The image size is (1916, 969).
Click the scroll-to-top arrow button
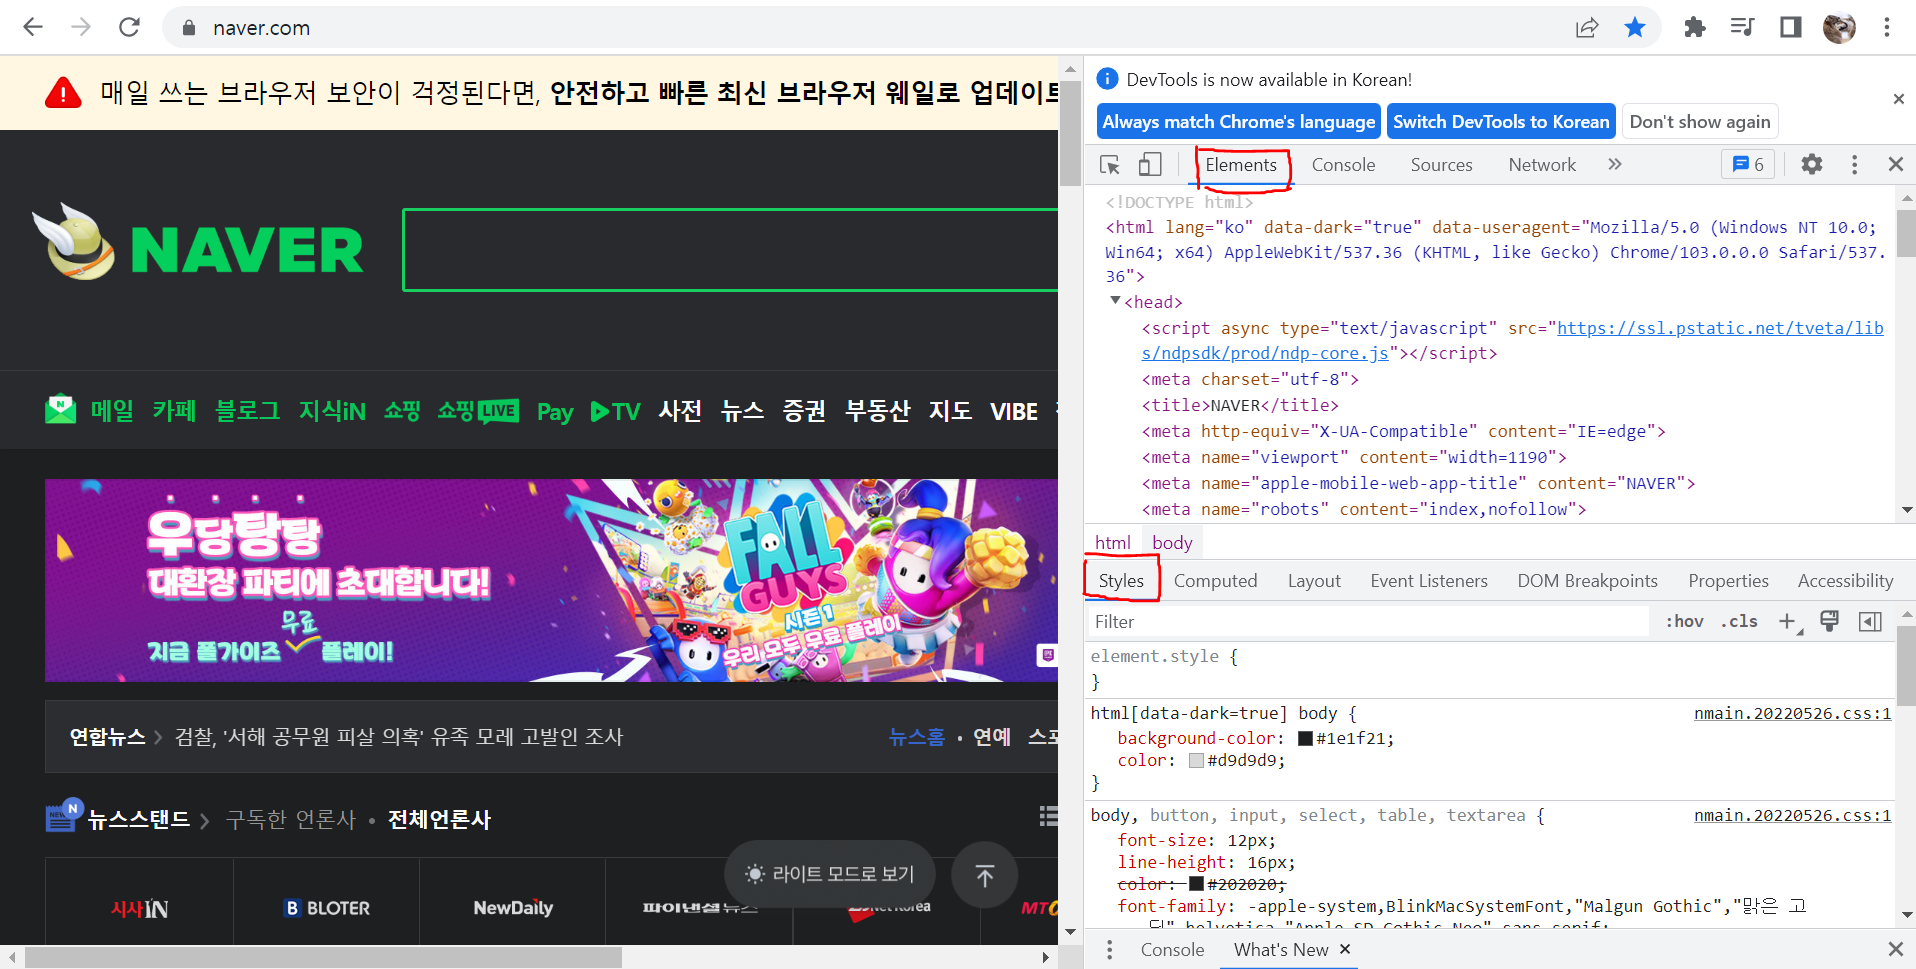coord(984,875)
